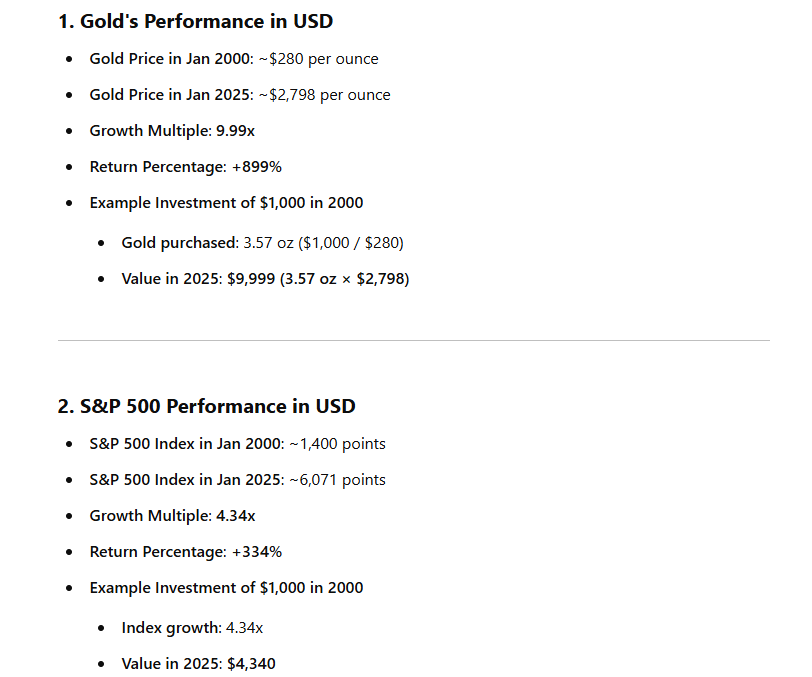Screen dimensions: 812x677
Task: Click S&P 500 Index in Jan 2025 line
Action: pos(237,480)
